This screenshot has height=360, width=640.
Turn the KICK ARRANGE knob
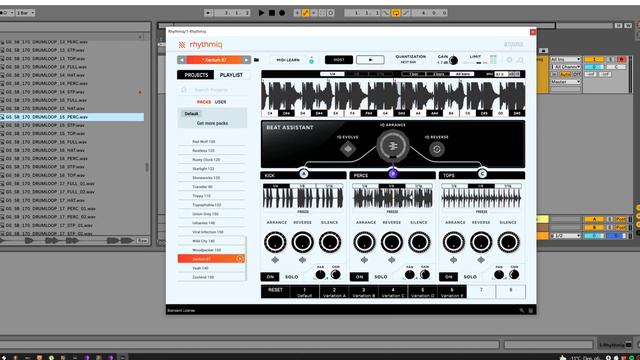click(275, 242)
